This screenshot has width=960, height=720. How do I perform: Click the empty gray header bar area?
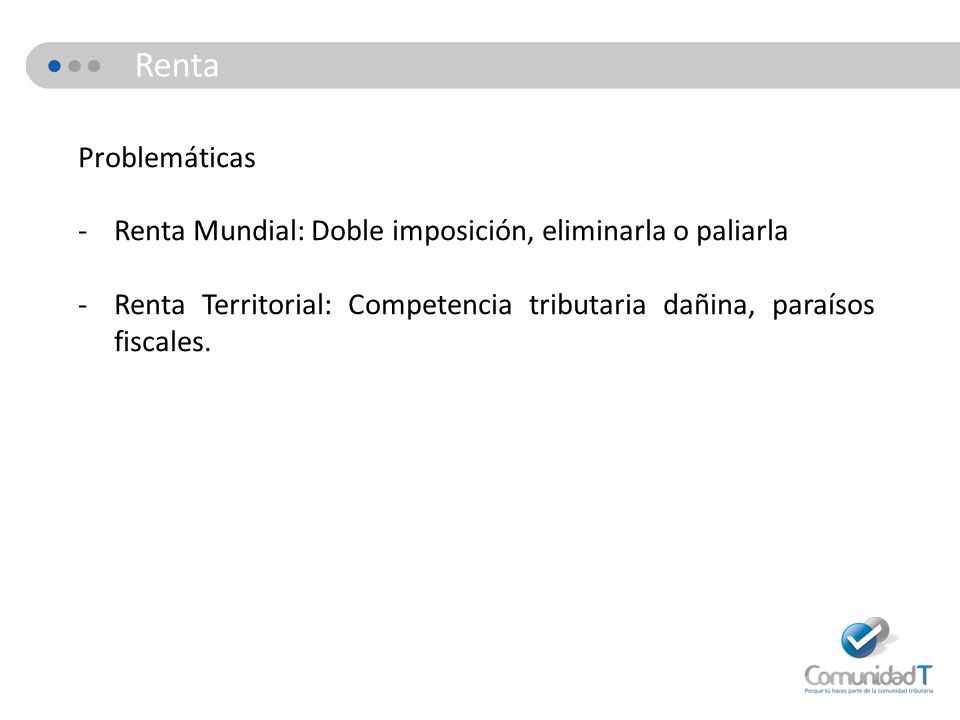[x=588, y=66]
